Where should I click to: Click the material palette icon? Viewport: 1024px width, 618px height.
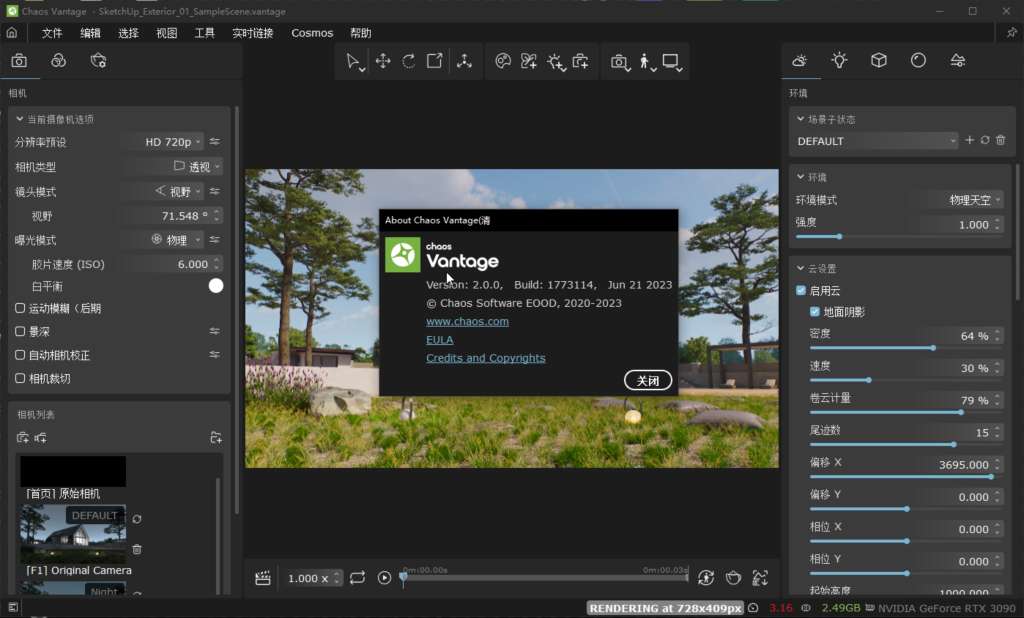pos(502,61)
